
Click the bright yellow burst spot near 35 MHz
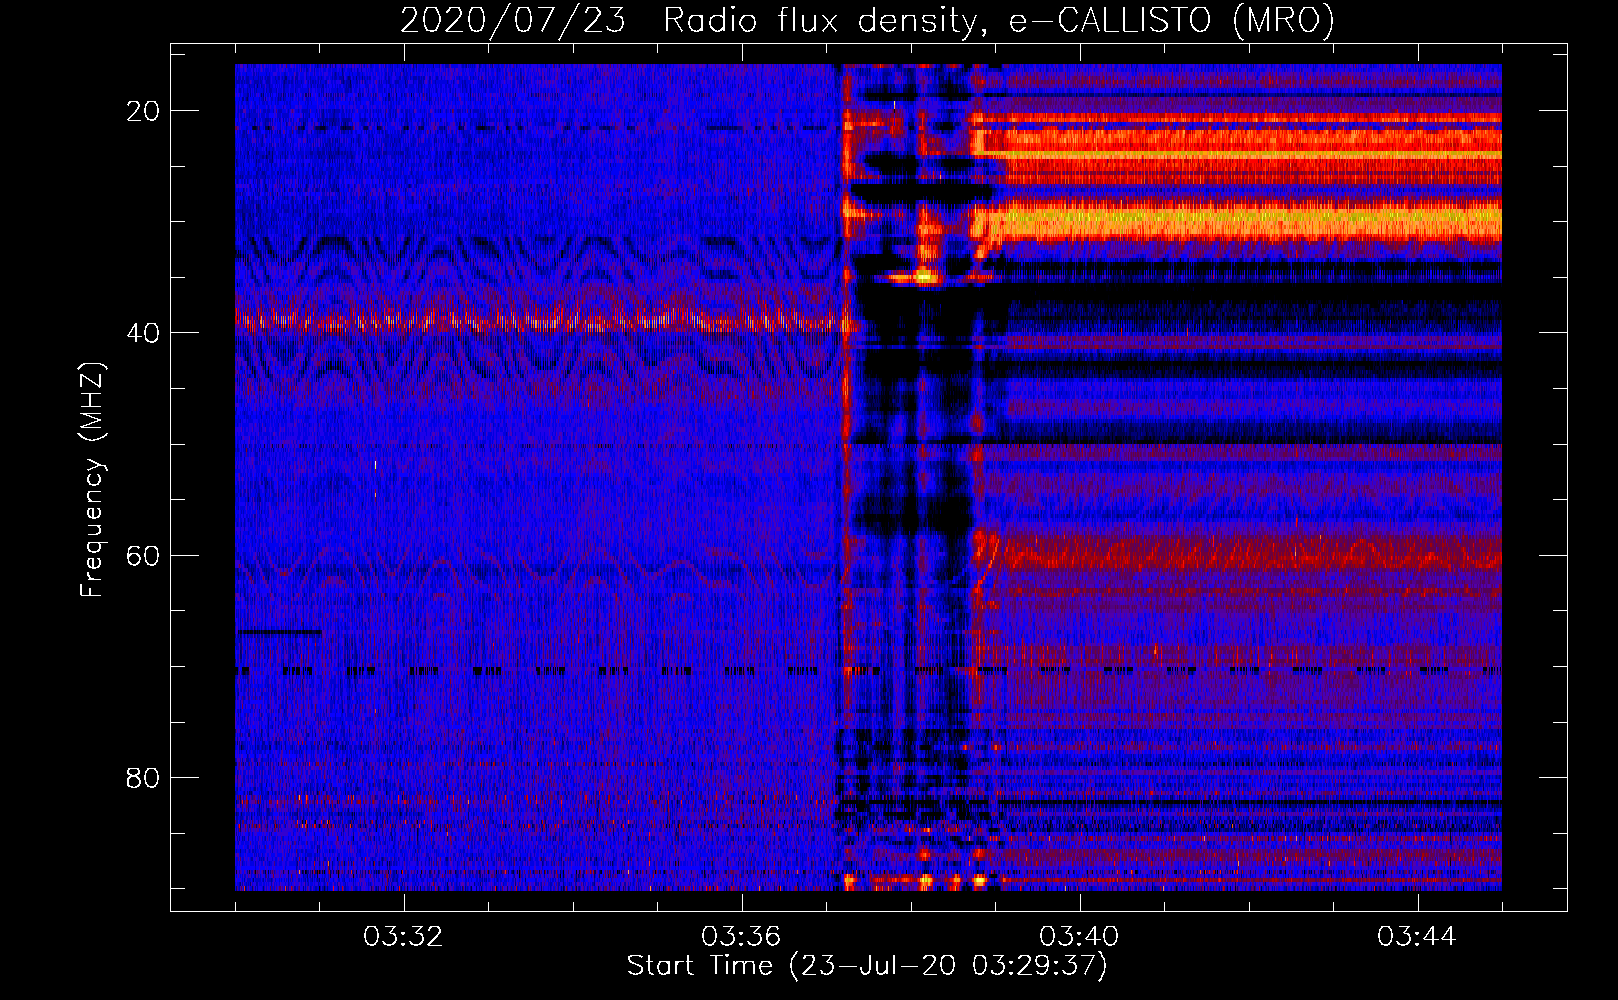925,276
